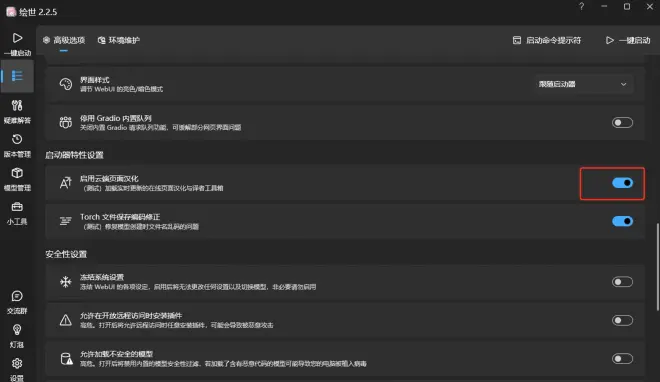Click the people icon beside 停用 Gradio 内置队列
The height and width of the screenshot is (382, 660).
coord(66,122)
